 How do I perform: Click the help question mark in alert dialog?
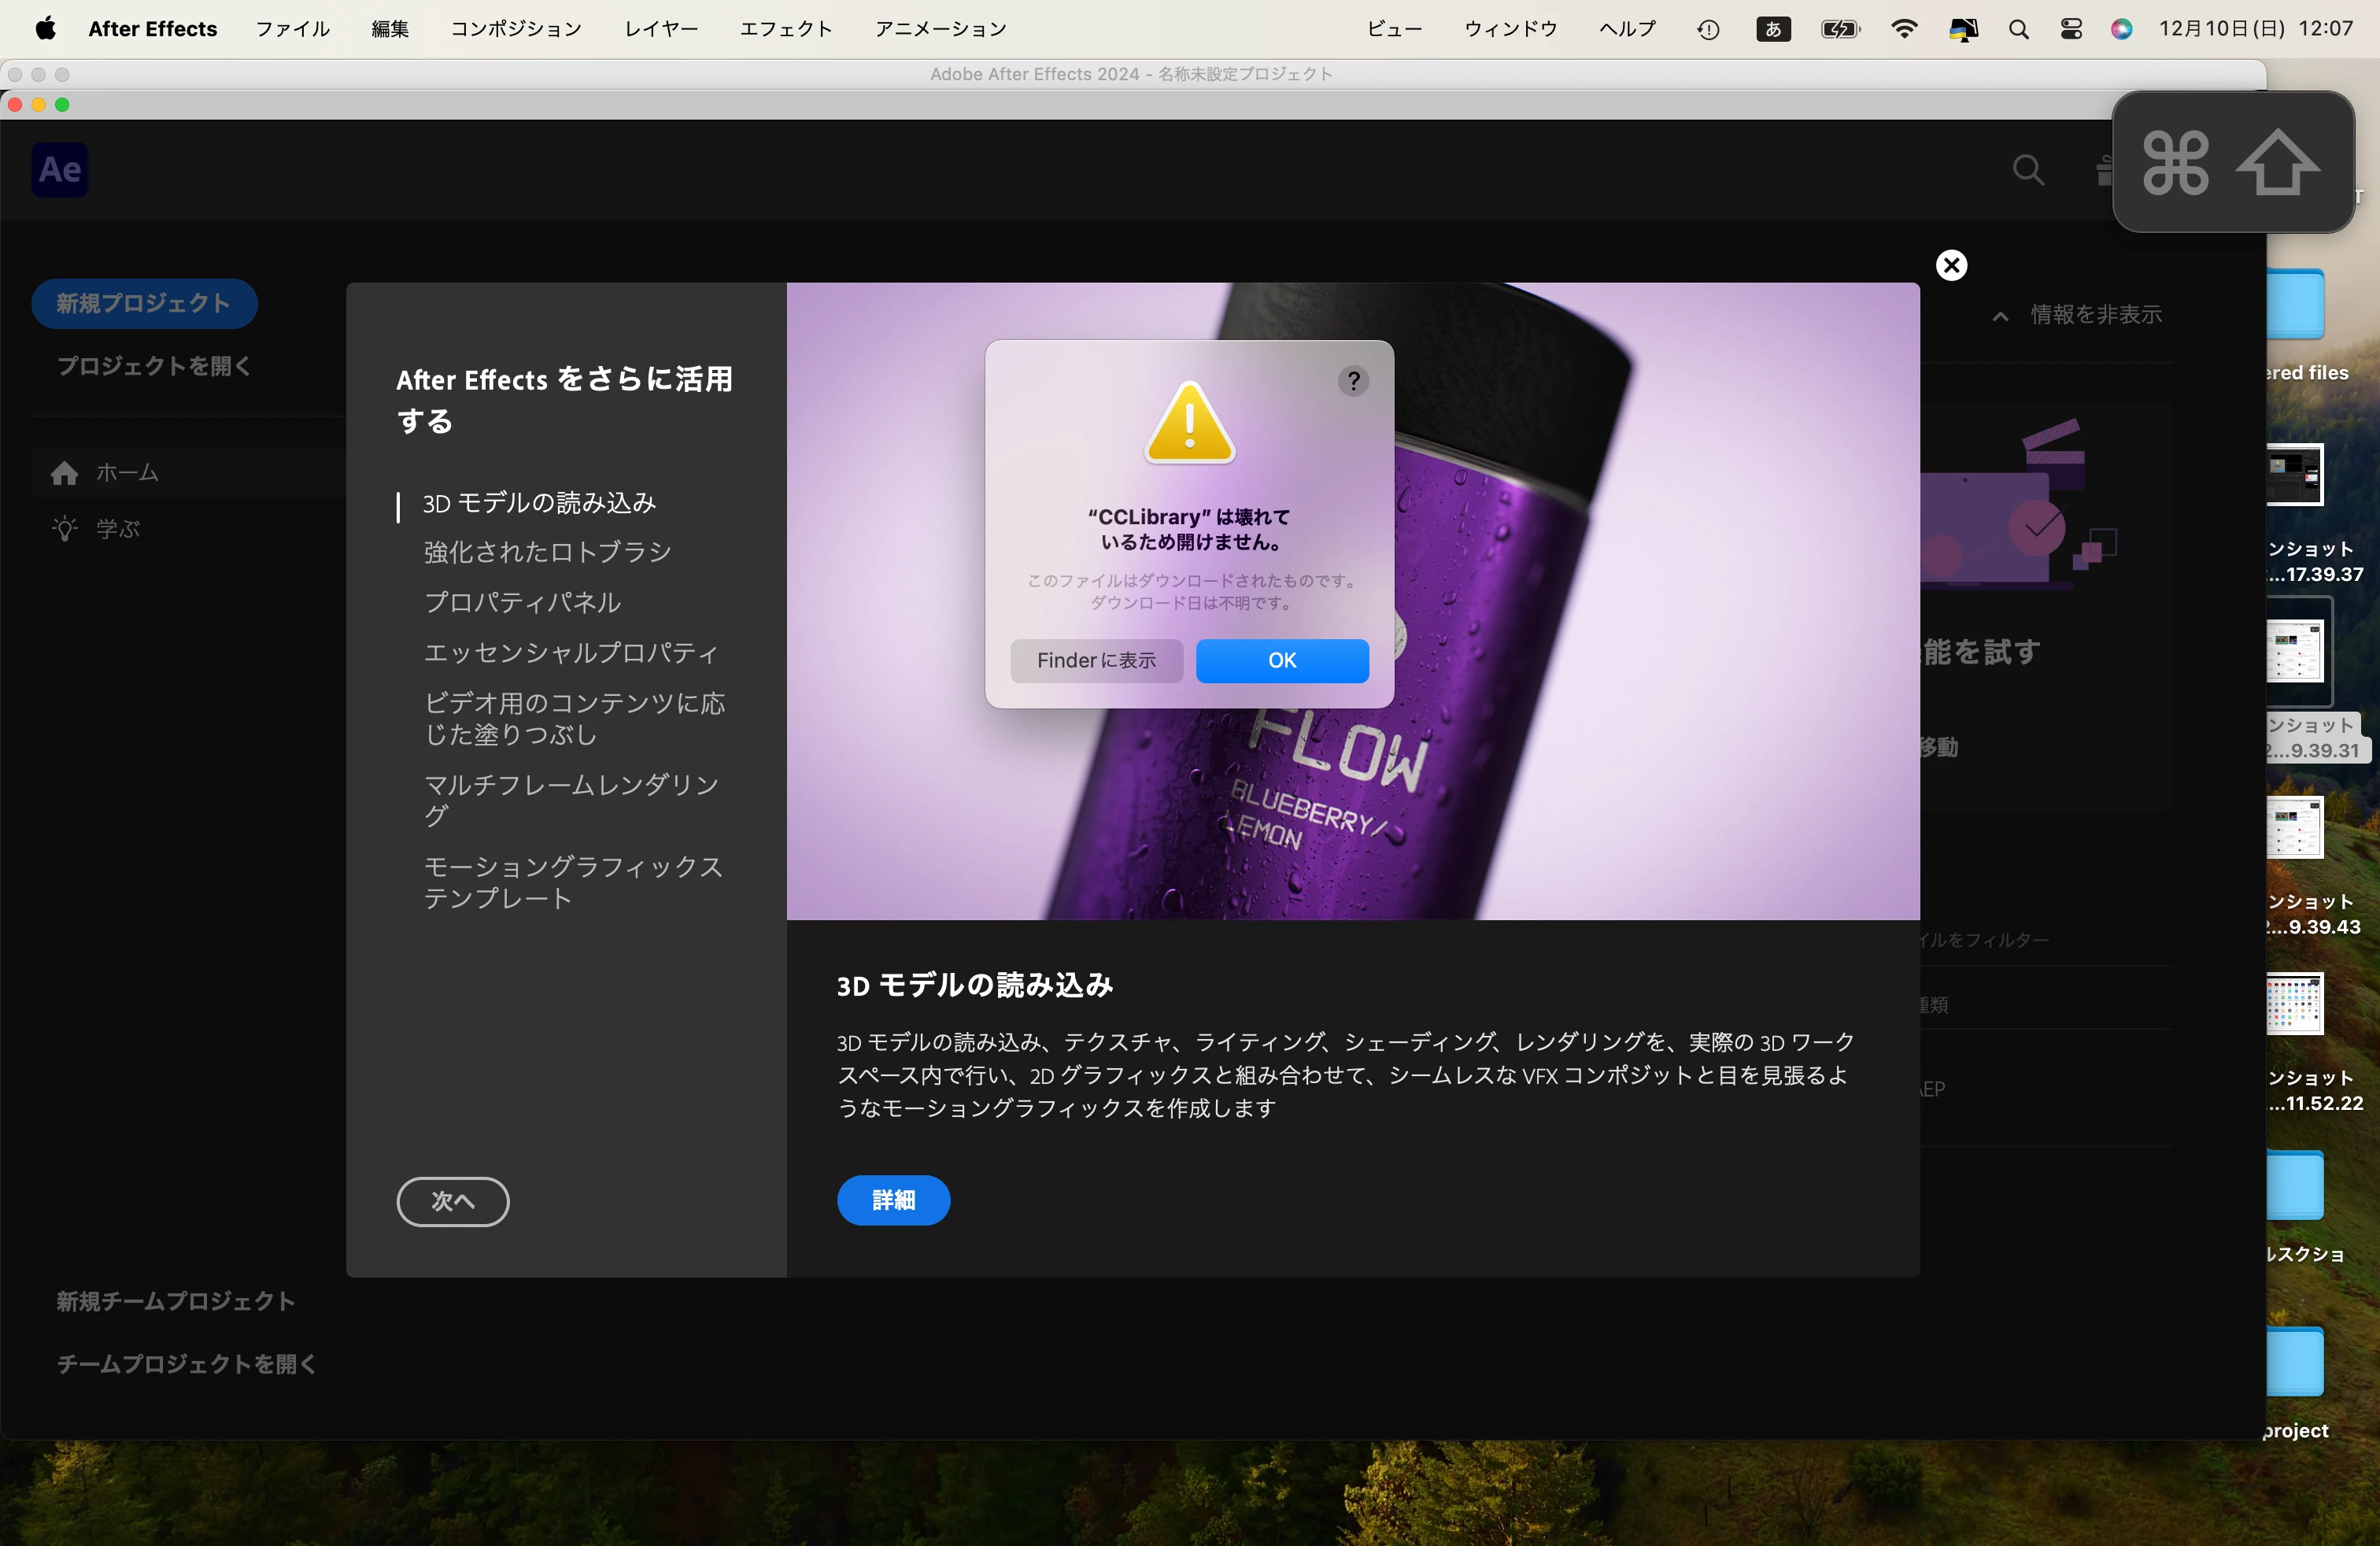(1353, 381)
